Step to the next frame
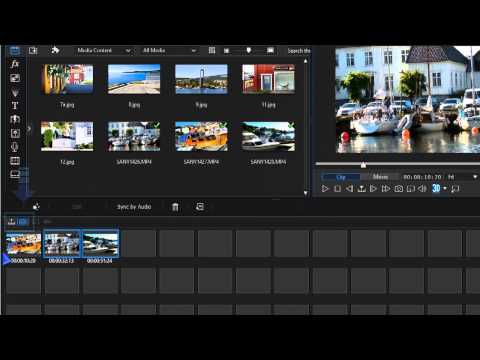The height and width of the screenshot is (360, 480). pyautogui.click(x=373, y=189)
